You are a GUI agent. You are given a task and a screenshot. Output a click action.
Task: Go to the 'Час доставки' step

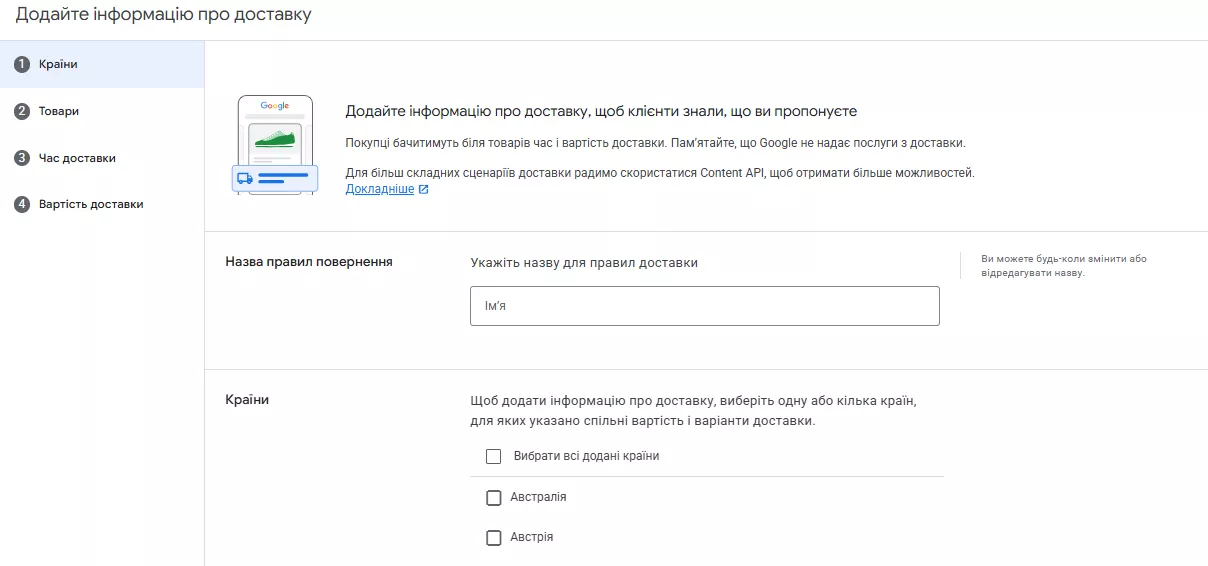pyautogui.click(x=77, y=158)
